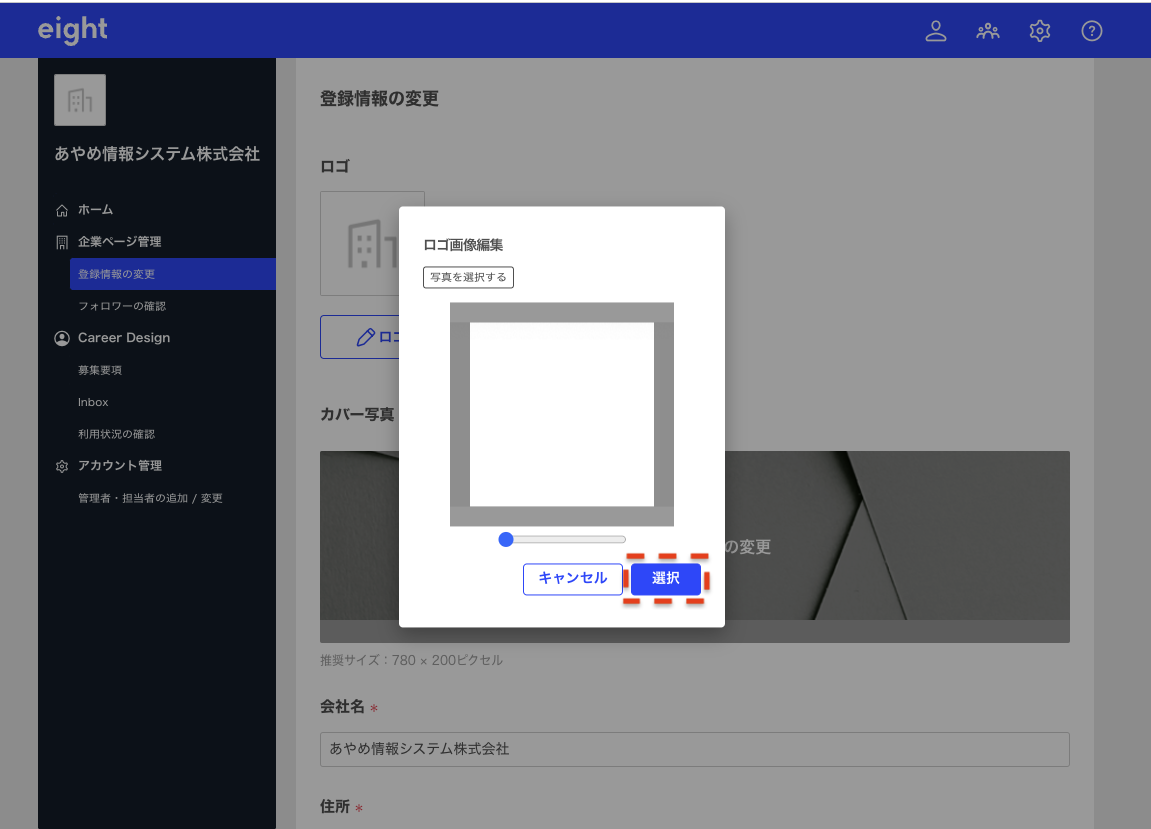1151x829 pixels.
Task: Open the group members icon
Action: tap(987, 31)
